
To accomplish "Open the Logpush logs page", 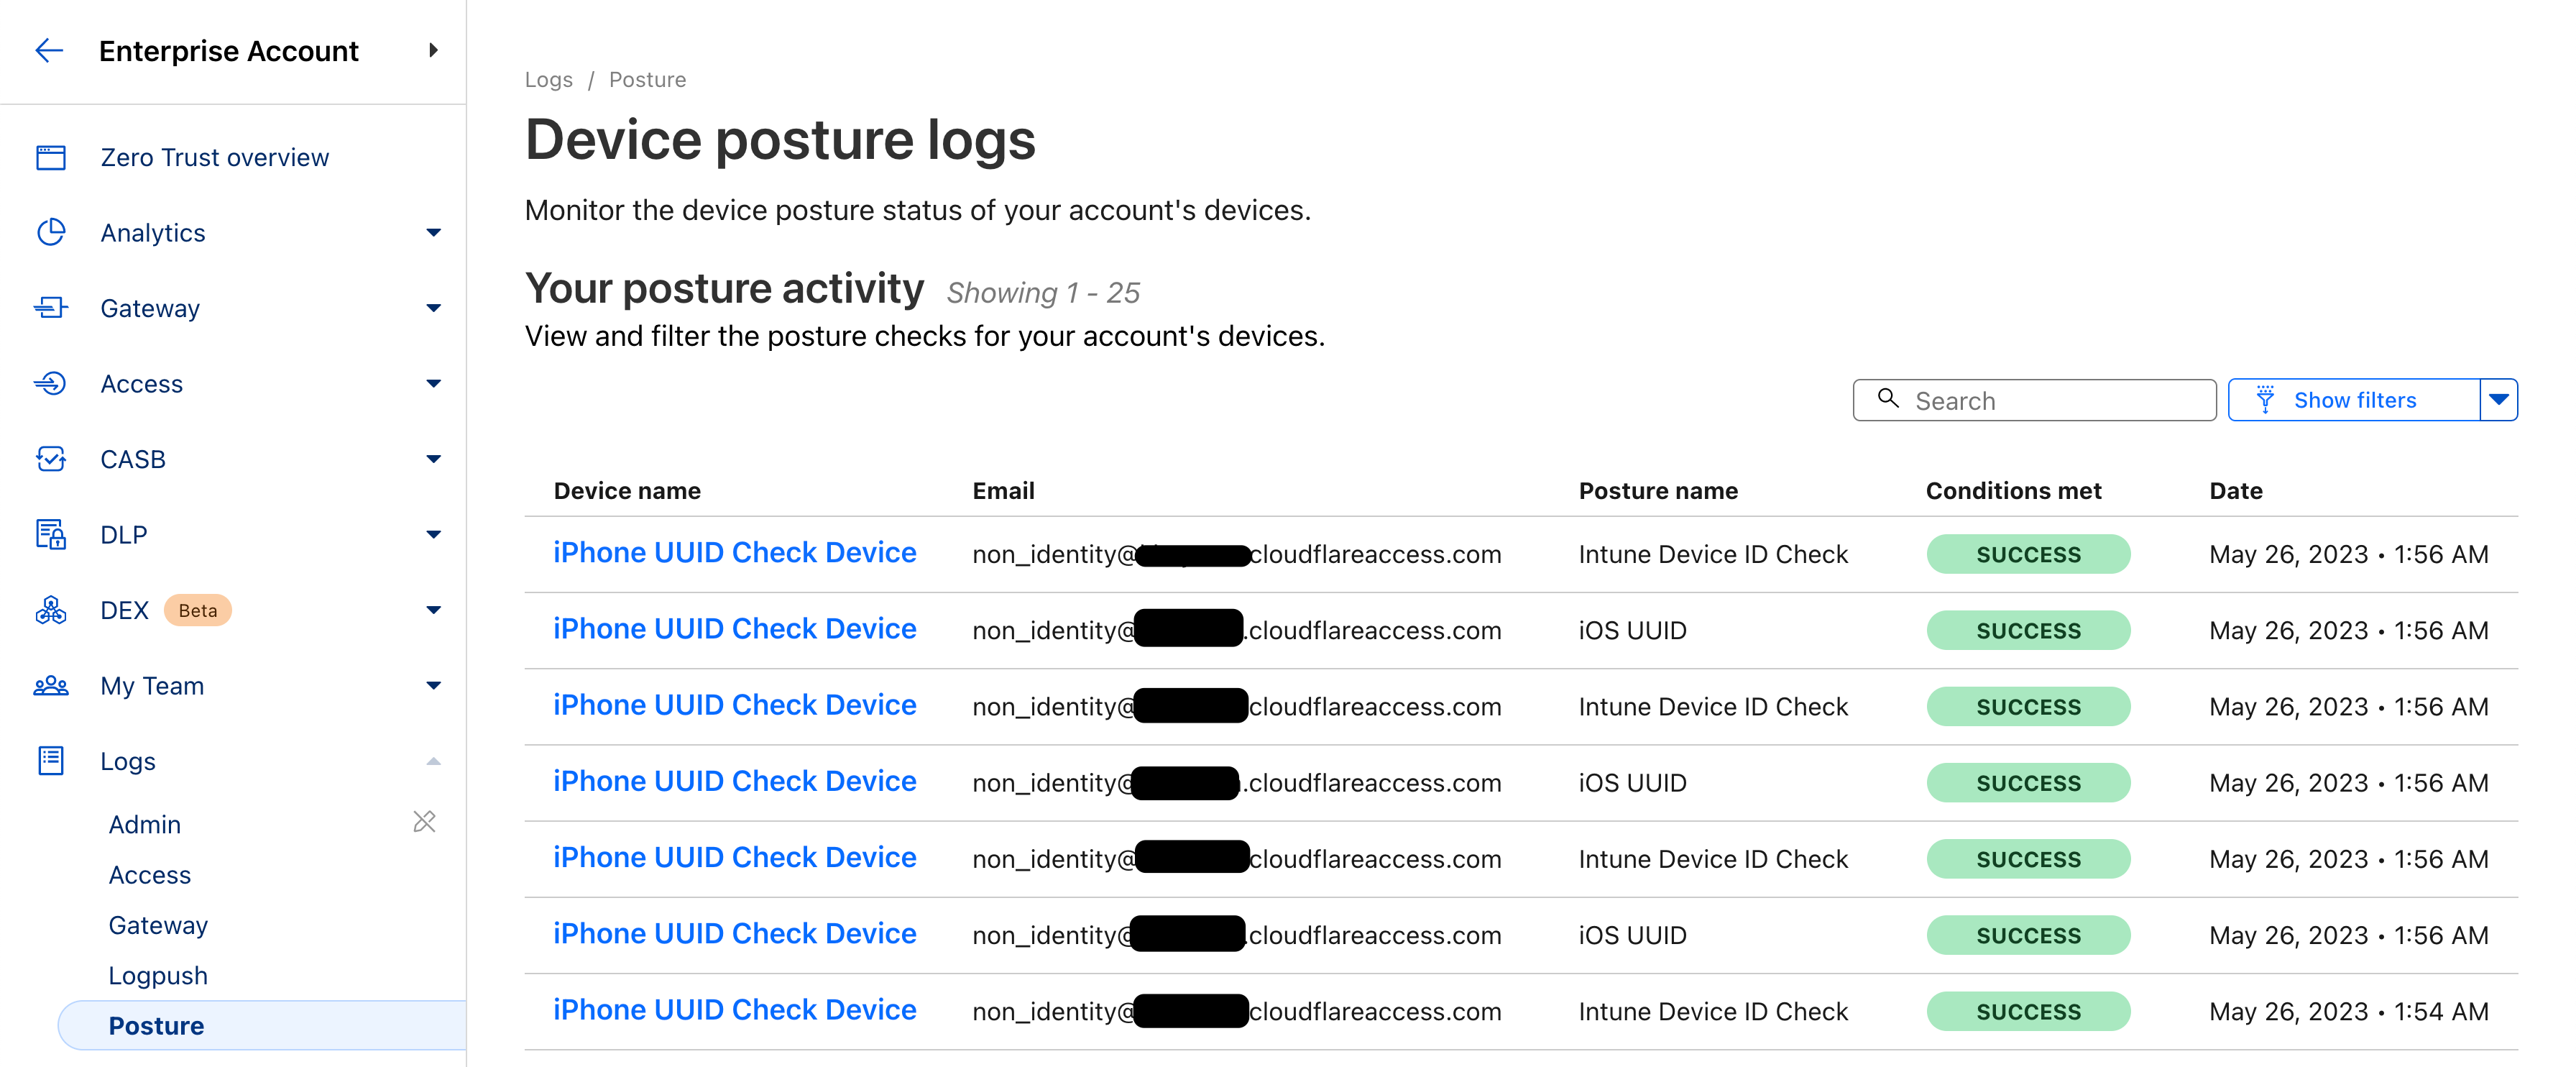I will point(158,976).
